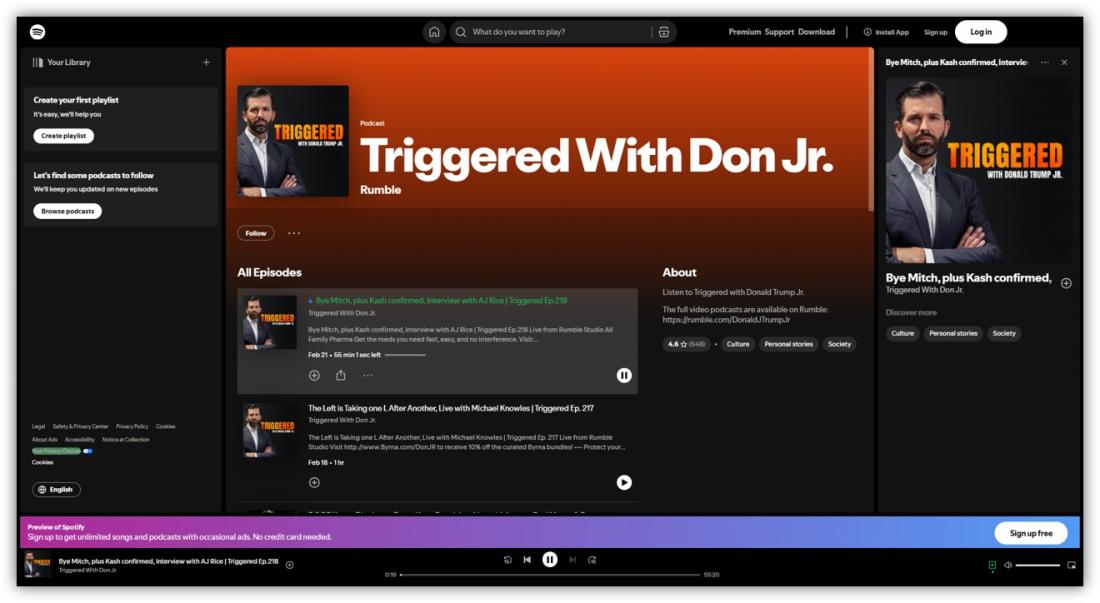Pause episode Ep.218 in the episode list
Image resolution: width=1100 pixels, height=603 pixels.
(x=624, y=376)
